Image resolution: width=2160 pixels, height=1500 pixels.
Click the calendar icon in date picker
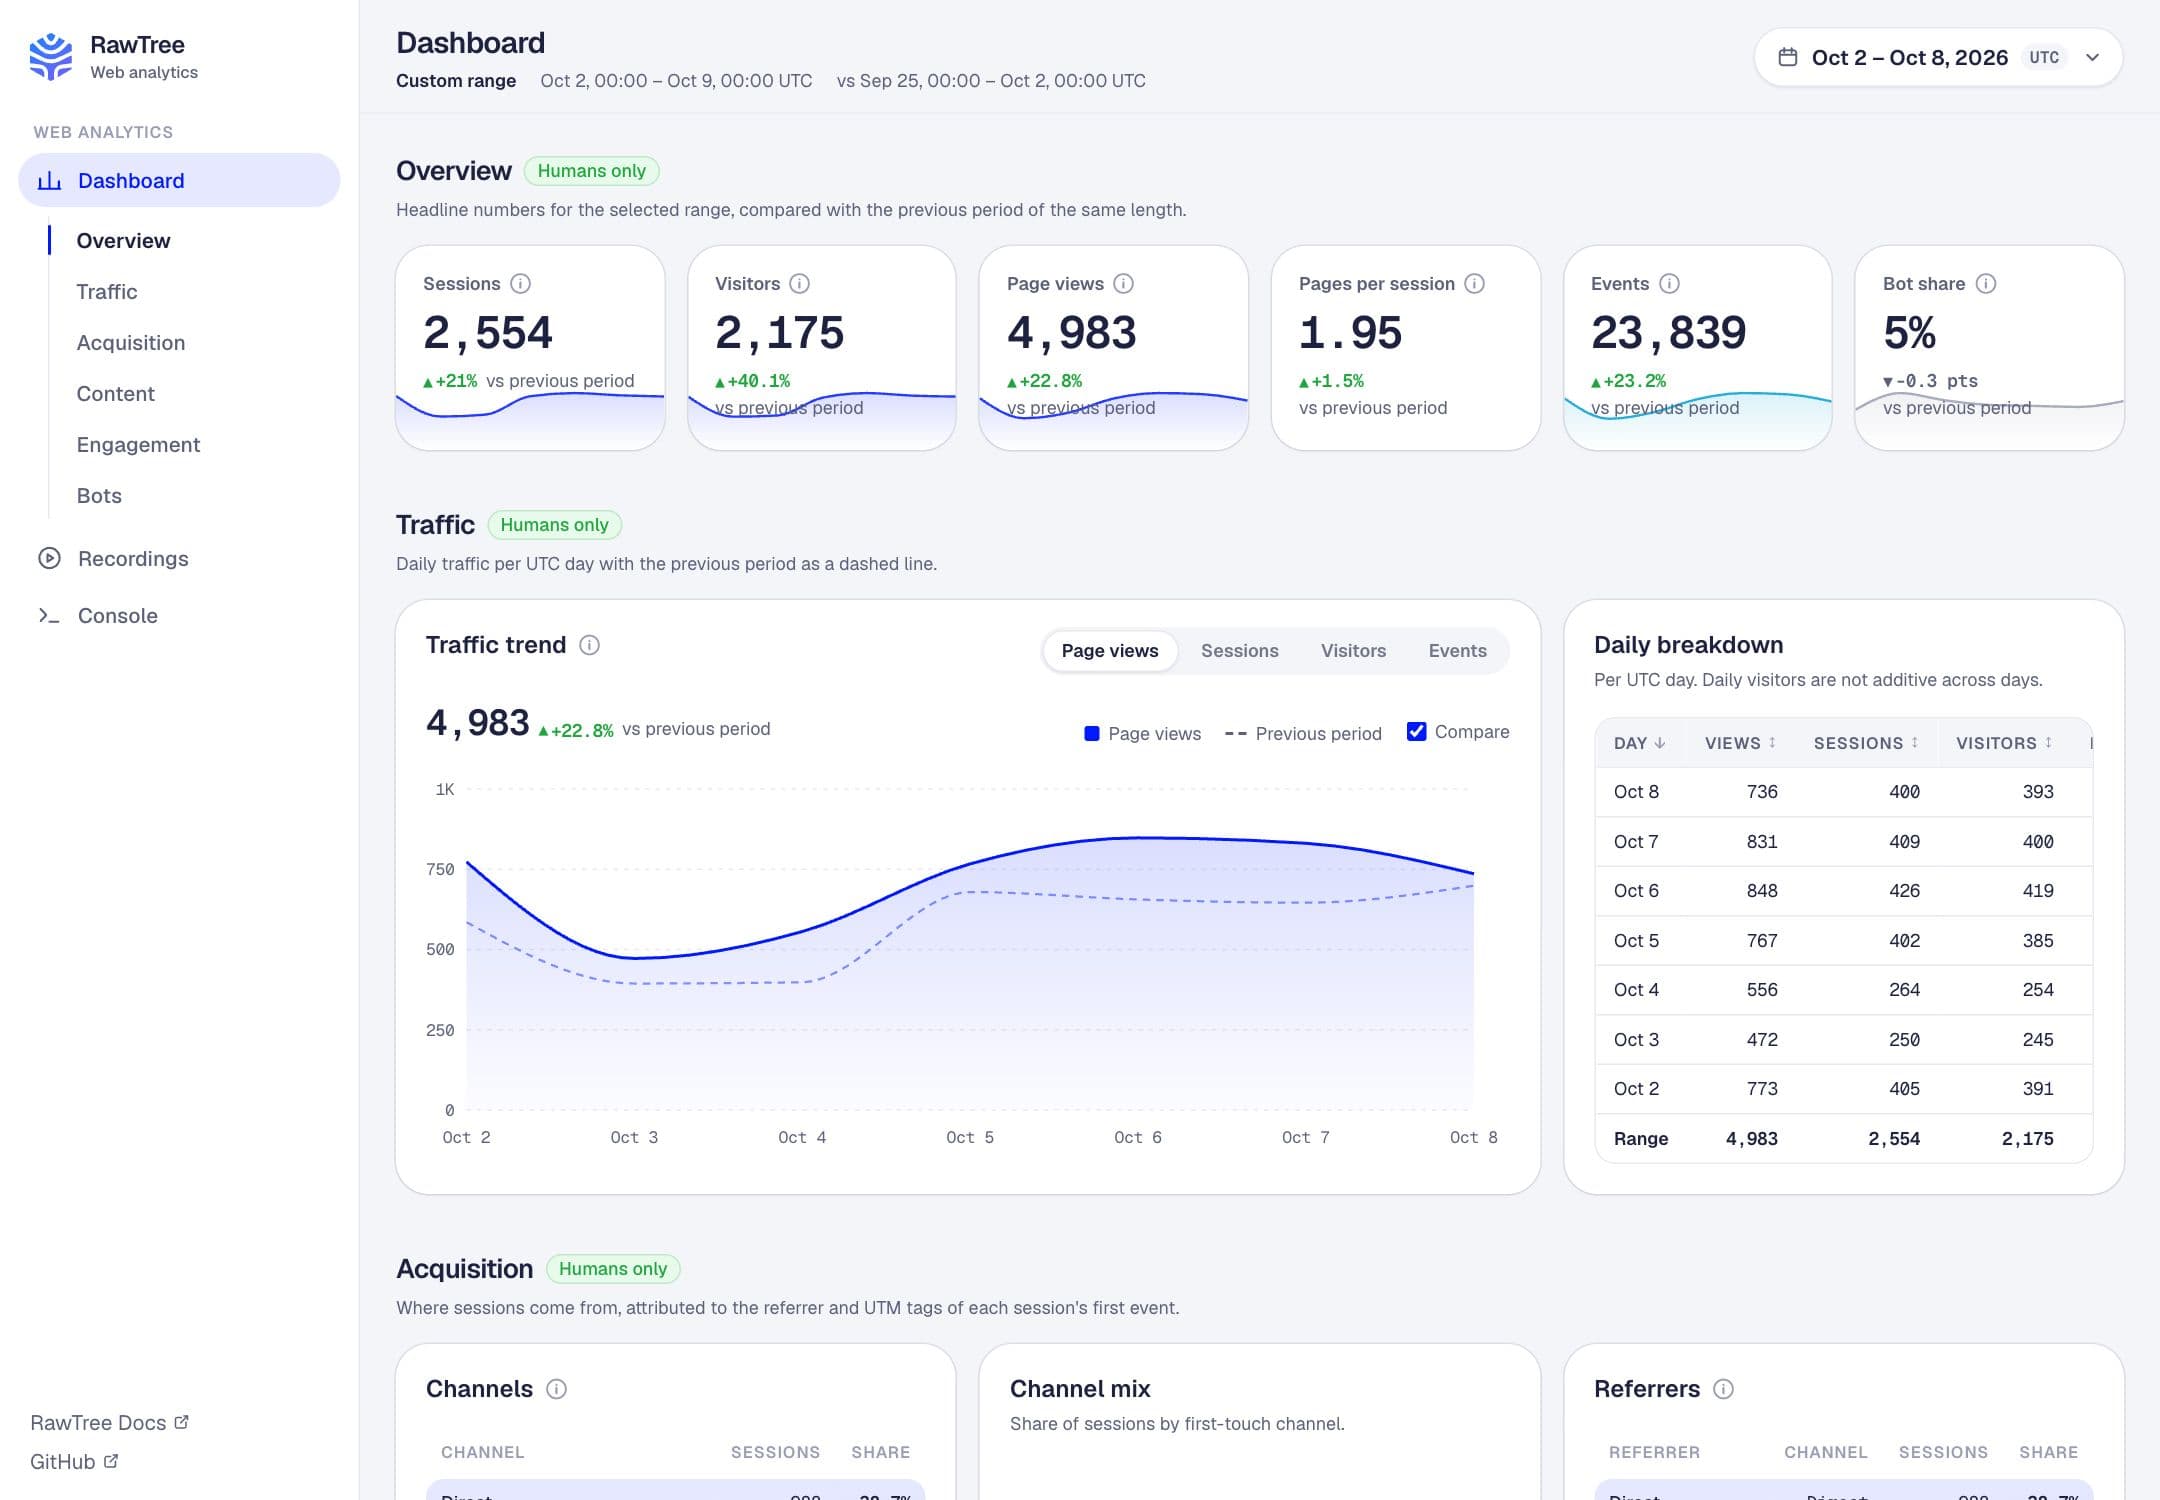pos(1788,57)
